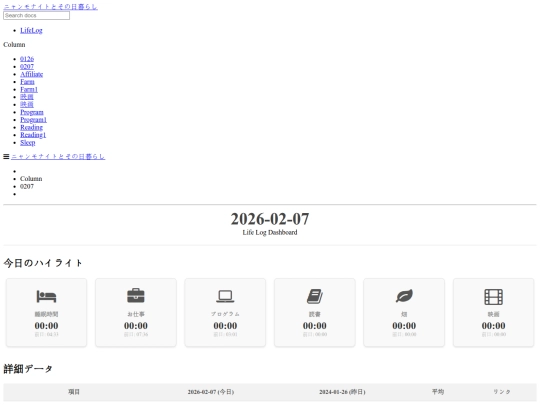The height and width of the screenshot is (405, 540).
Task: Click the 00:00 value on the プログラム card
Action: (x=225, y=326)
